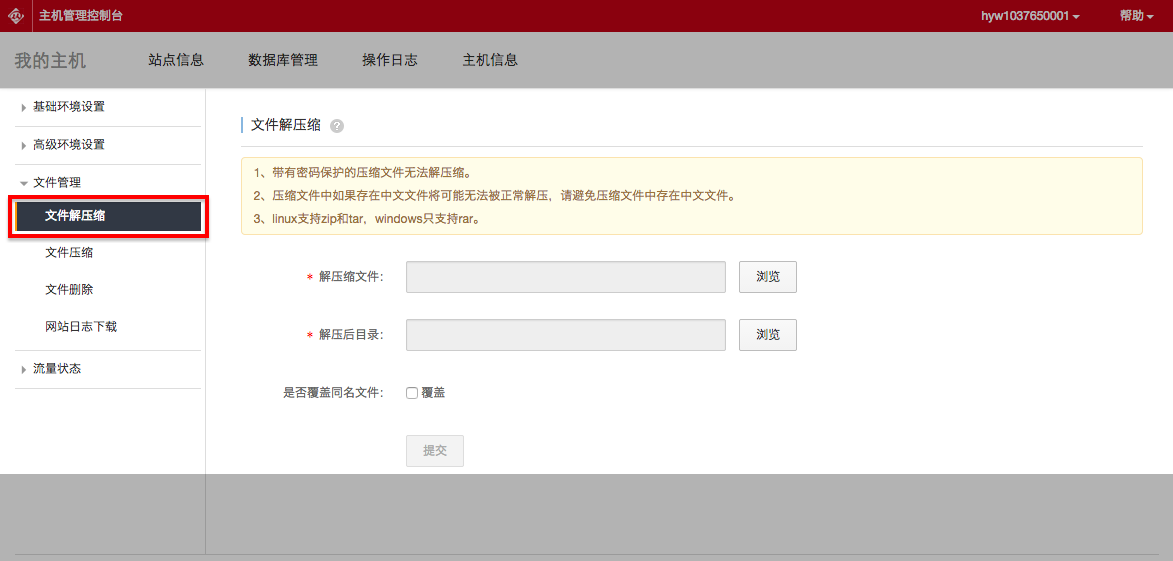Open the 主机信息 tab

pyautogui.click(x=490, y=60)
